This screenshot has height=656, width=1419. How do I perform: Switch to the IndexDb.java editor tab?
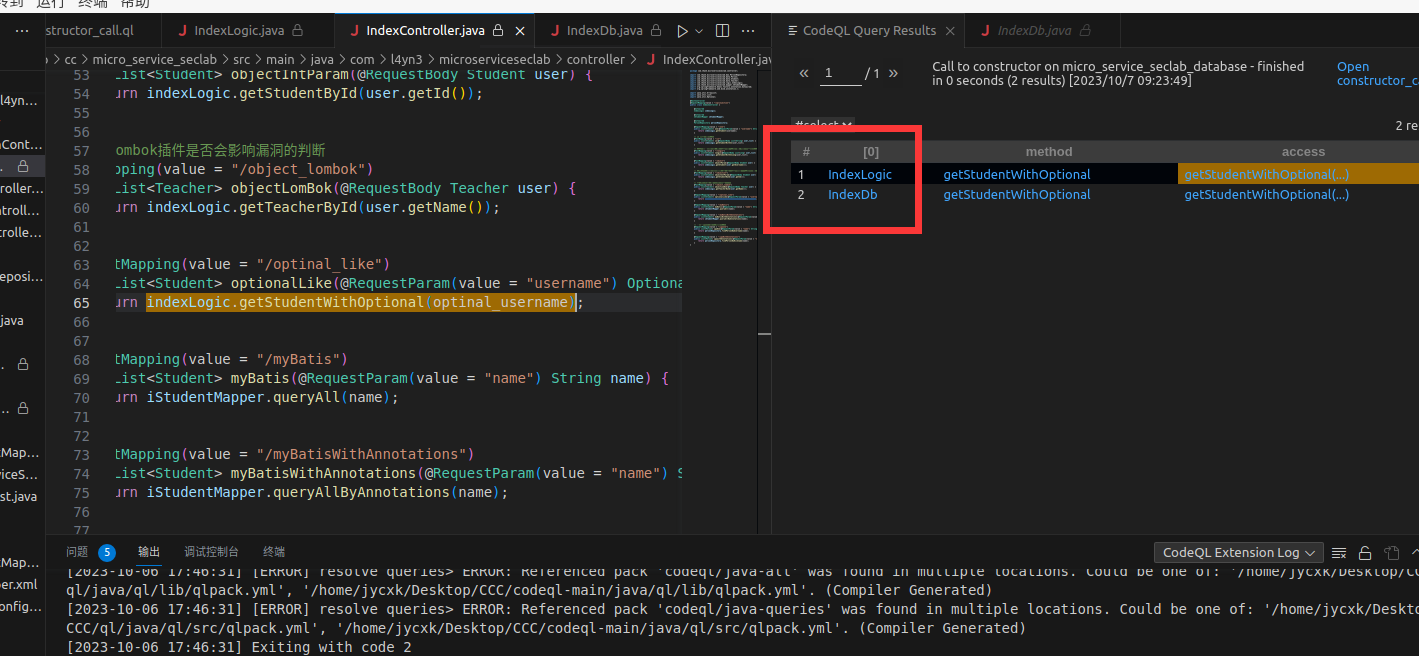(604, 31)
